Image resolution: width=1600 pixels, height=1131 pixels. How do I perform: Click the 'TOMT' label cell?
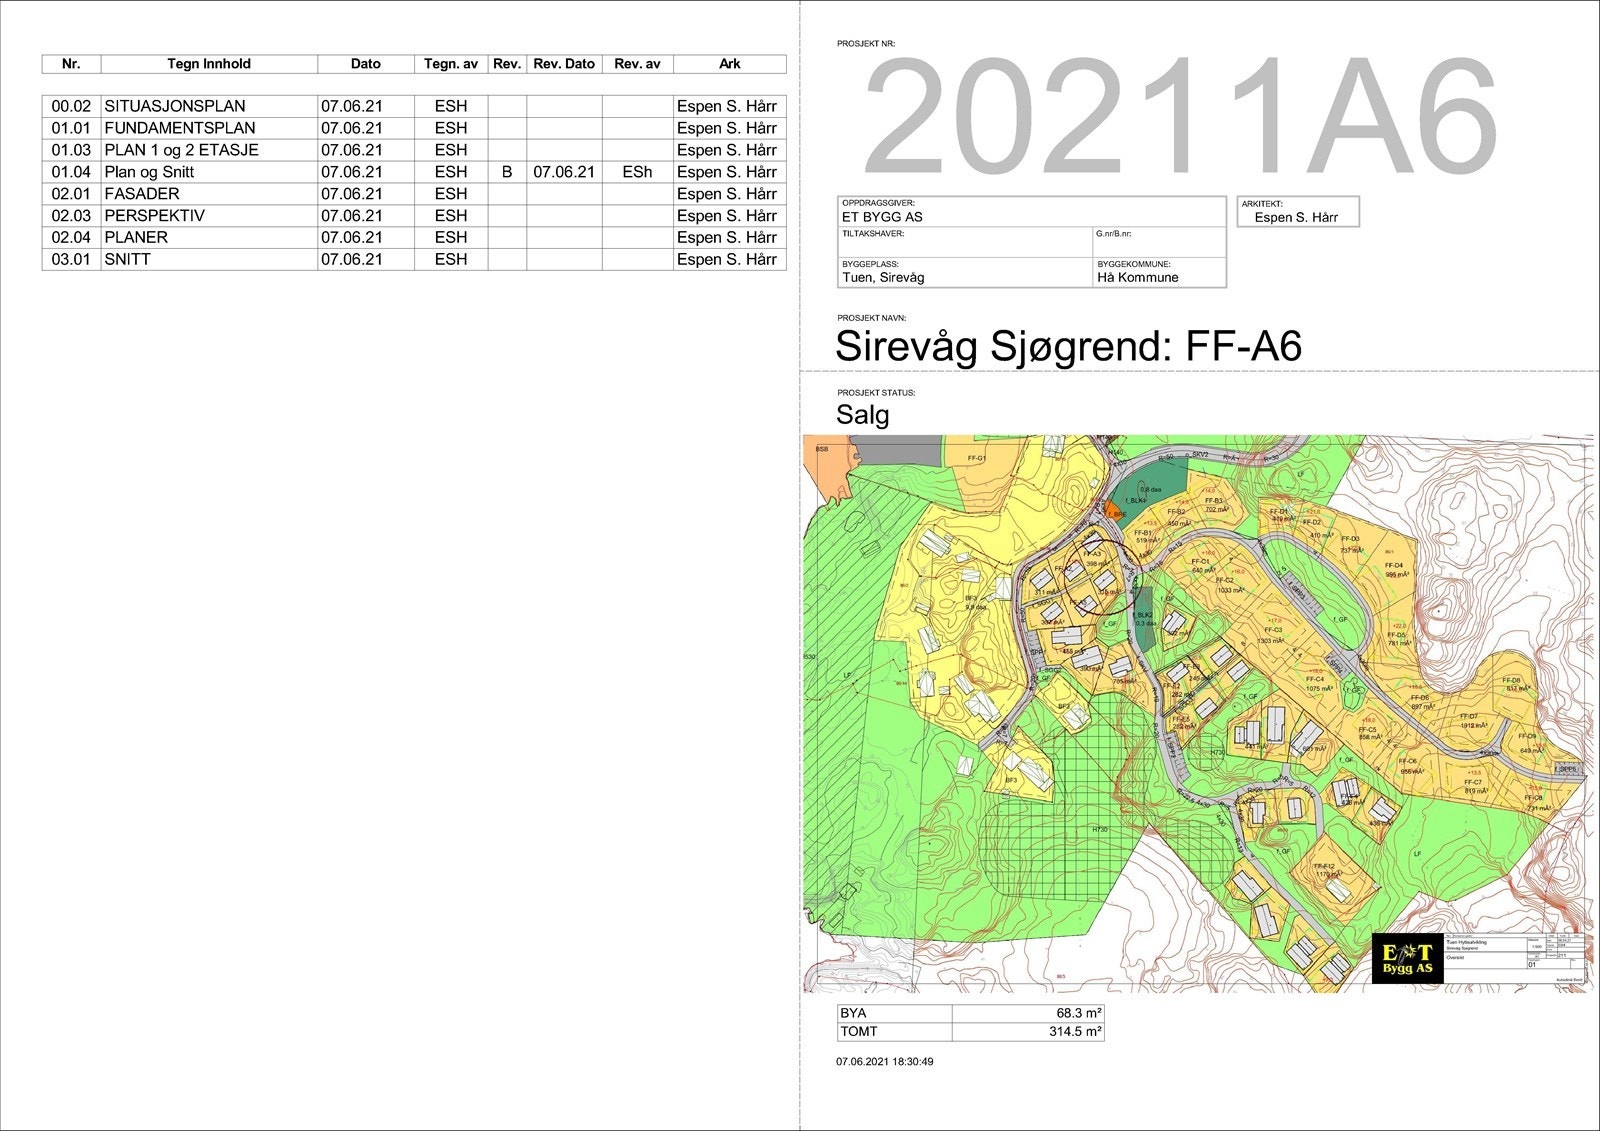894,1031
